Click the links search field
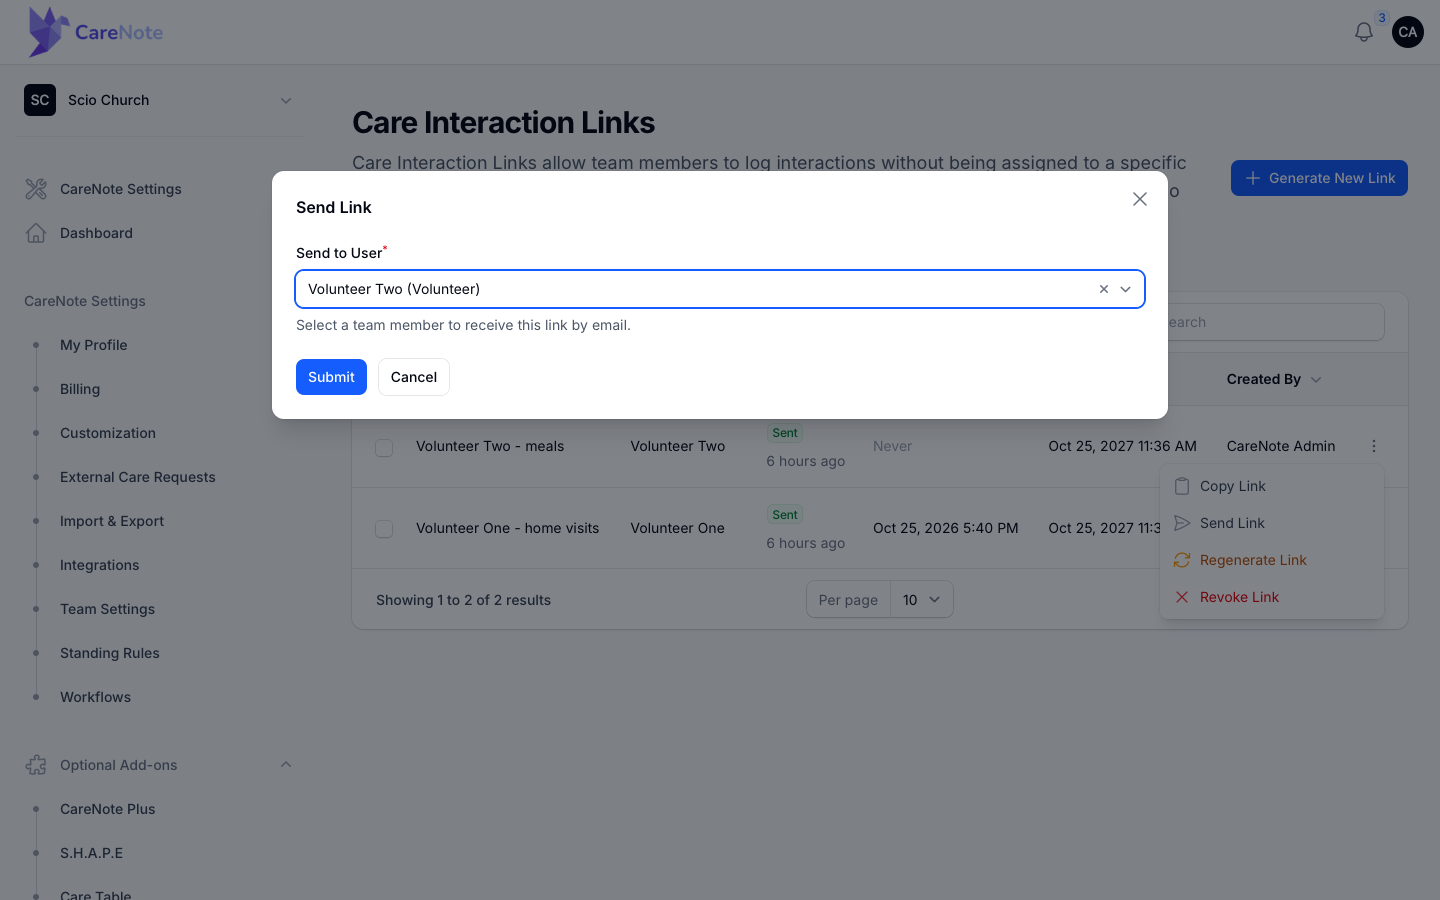Viewport: 1440px width, 900px height. coord(1275,322)
